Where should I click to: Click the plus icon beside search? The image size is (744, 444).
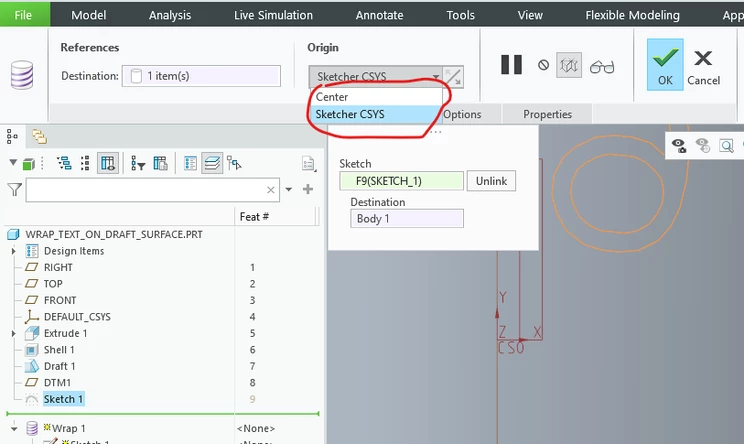coord(308,189)
